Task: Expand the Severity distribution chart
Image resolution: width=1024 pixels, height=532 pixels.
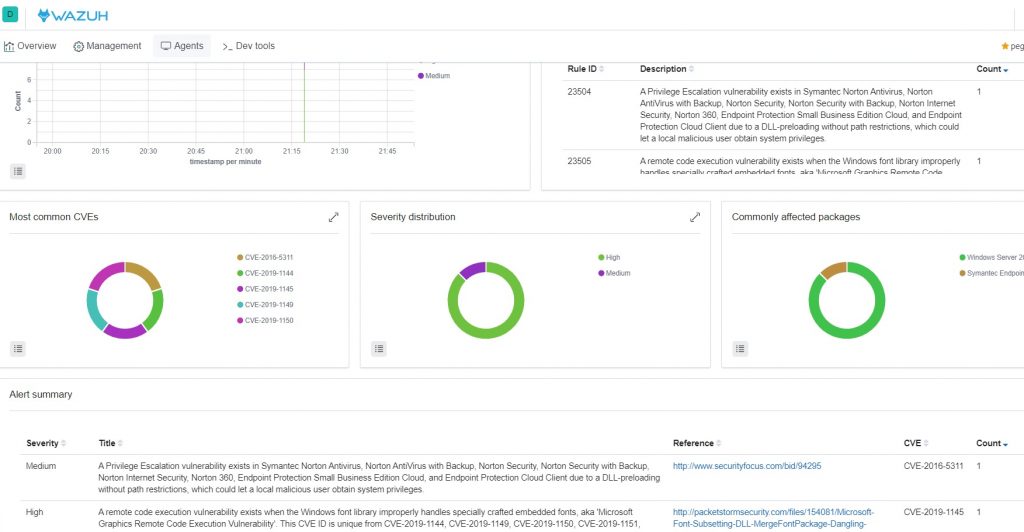Action: pyautogui.click(x=695, y=217)
